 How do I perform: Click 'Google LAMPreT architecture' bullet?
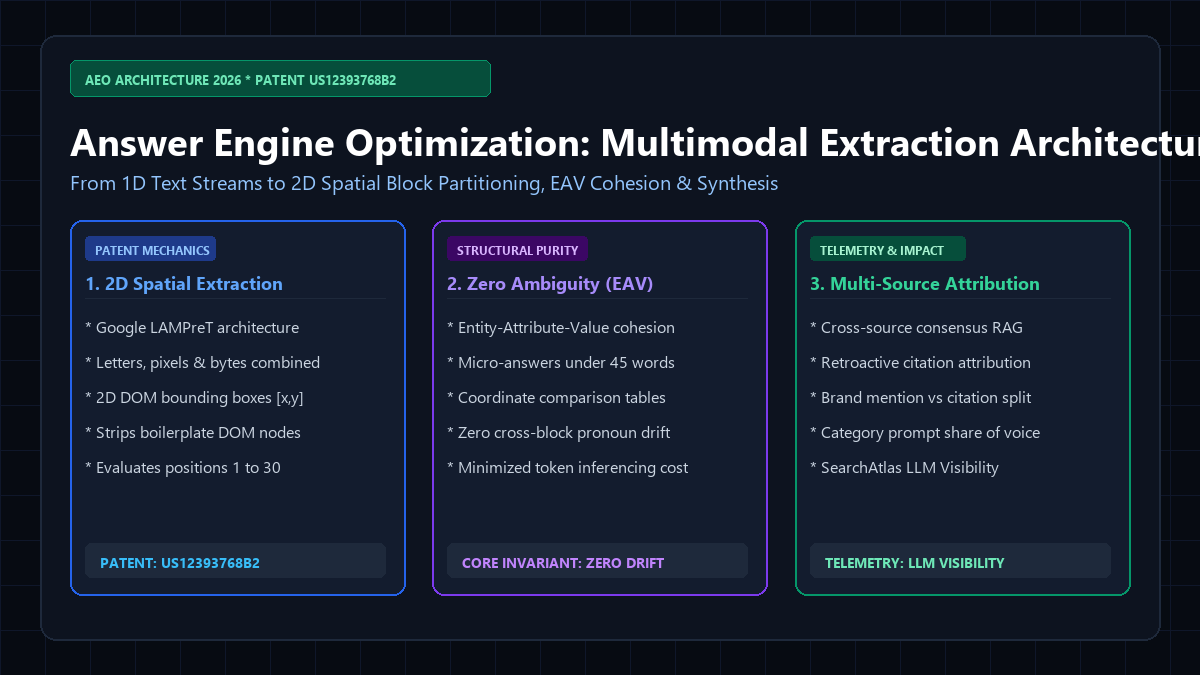[192, 328]
